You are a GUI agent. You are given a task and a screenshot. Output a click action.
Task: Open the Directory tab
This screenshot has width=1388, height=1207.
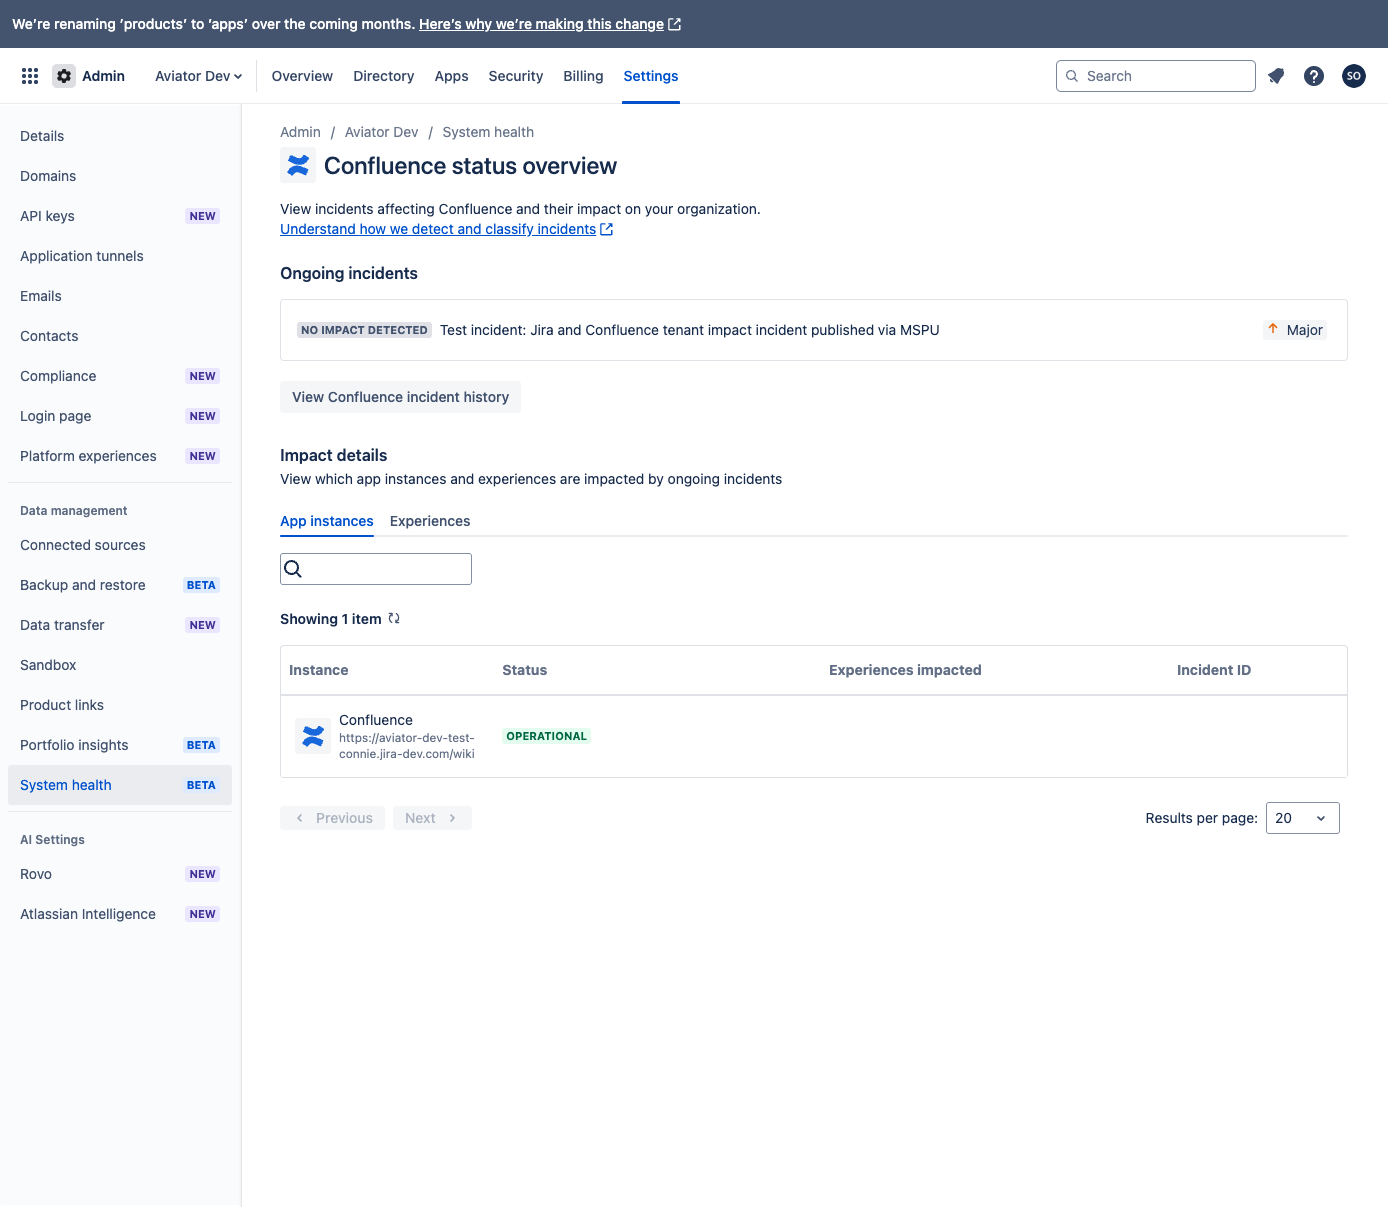pyautogui.click(x=384, y=76)
